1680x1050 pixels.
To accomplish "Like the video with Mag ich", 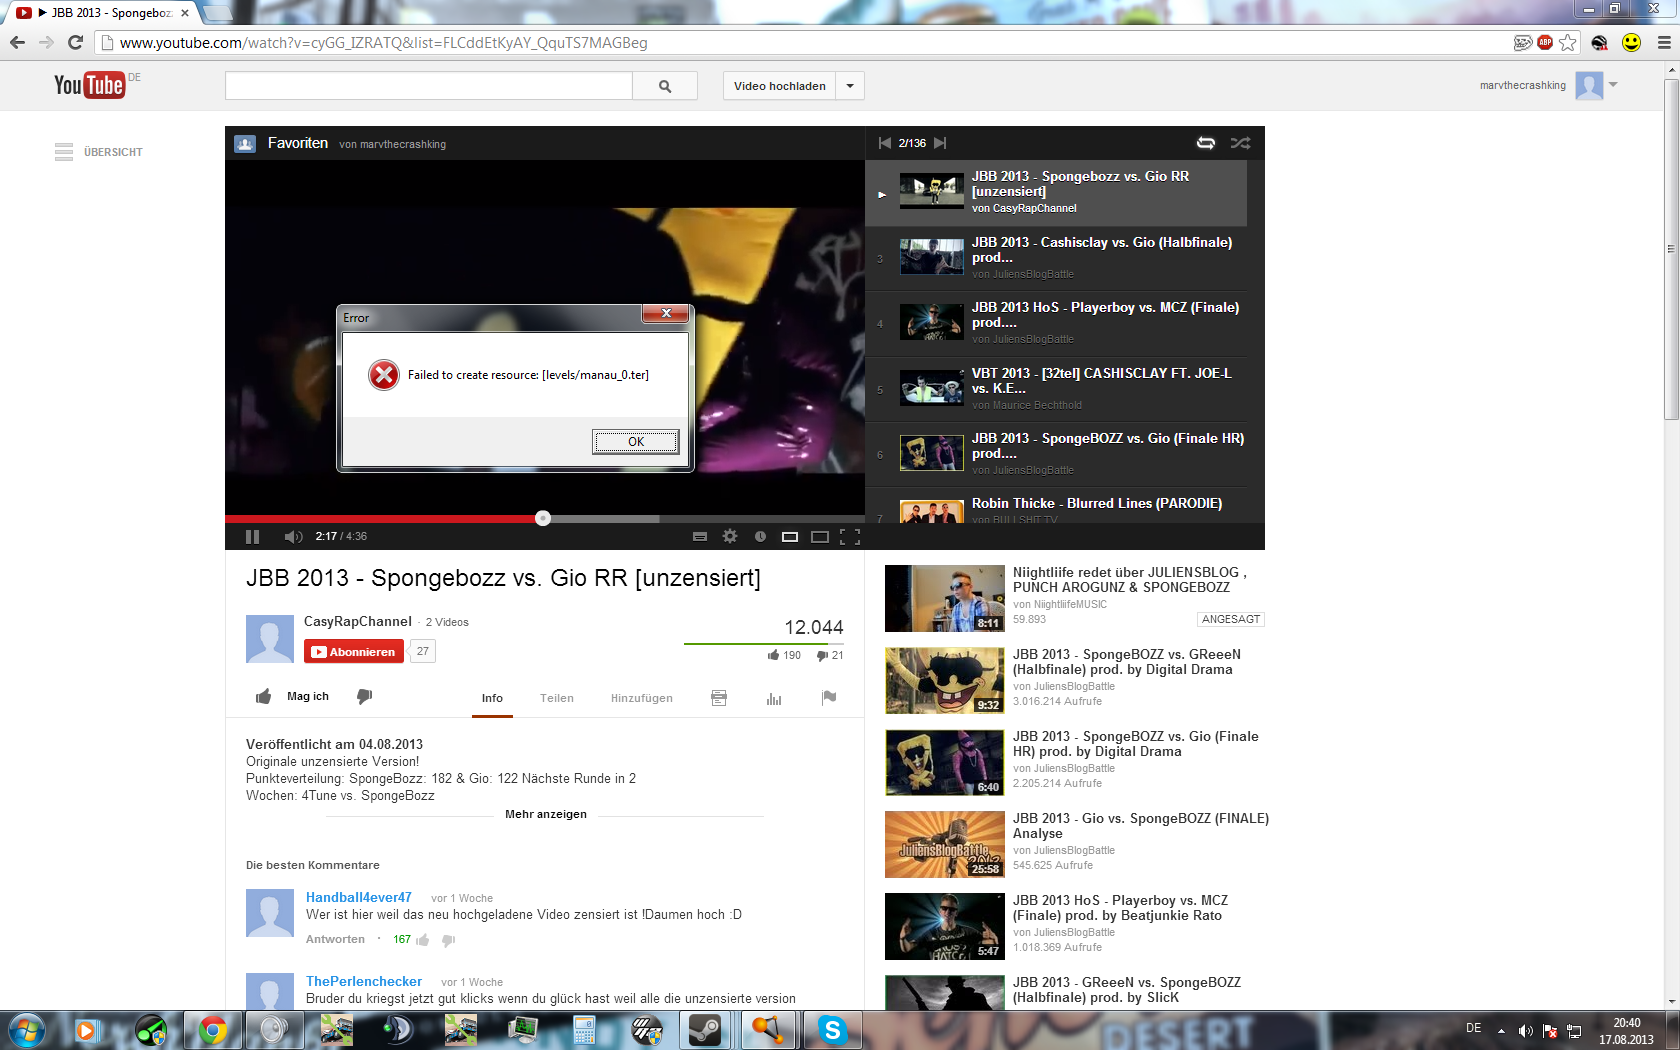I will point(292,697).
